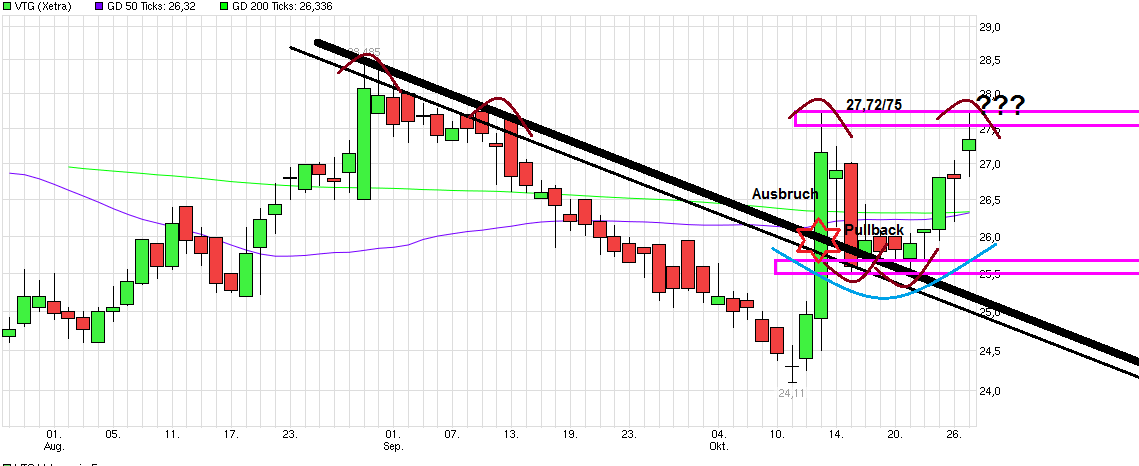Click the '10.' date axis label
This screenshot has height=466, width=1139.
pyautogui.click(x=777, y=434)
